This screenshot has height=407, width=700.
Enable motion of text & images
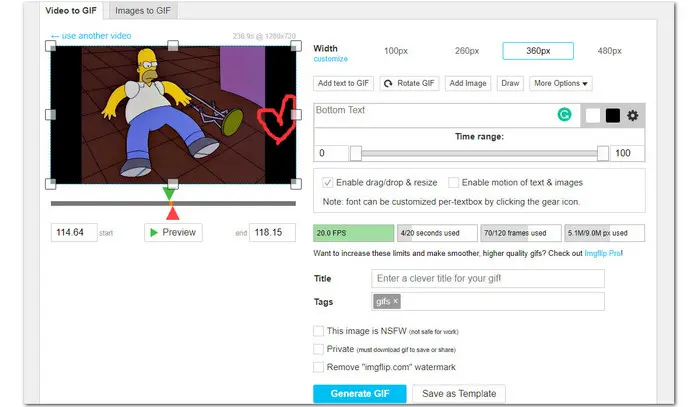pyautogui.click(x=453, y=183)
